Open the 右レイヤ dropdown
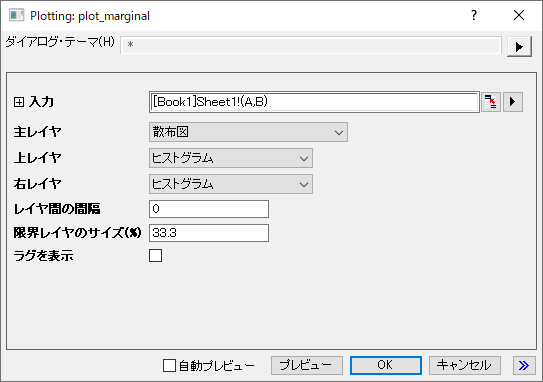The height and width of the screenshot is (382, 543). [x=231, y=184]
